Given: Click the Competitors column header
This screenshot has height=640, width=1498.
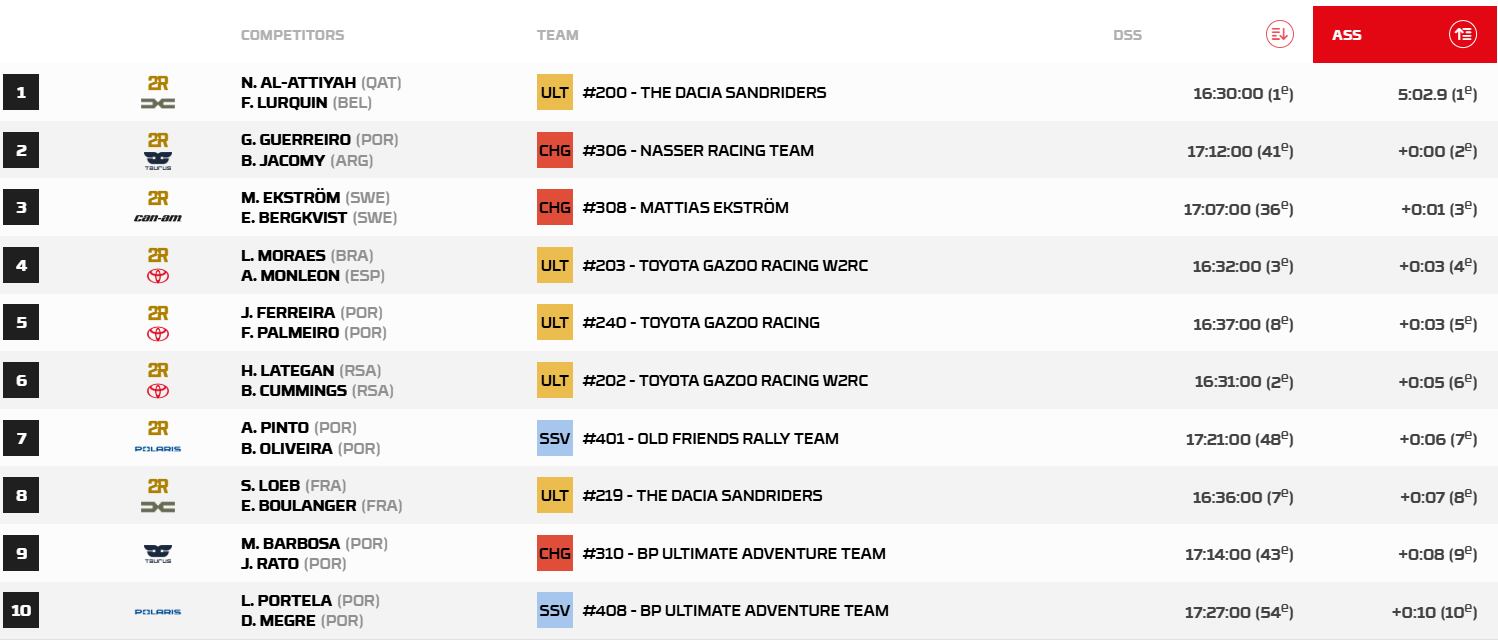Looking at the screenshot, I should point(292,35).
